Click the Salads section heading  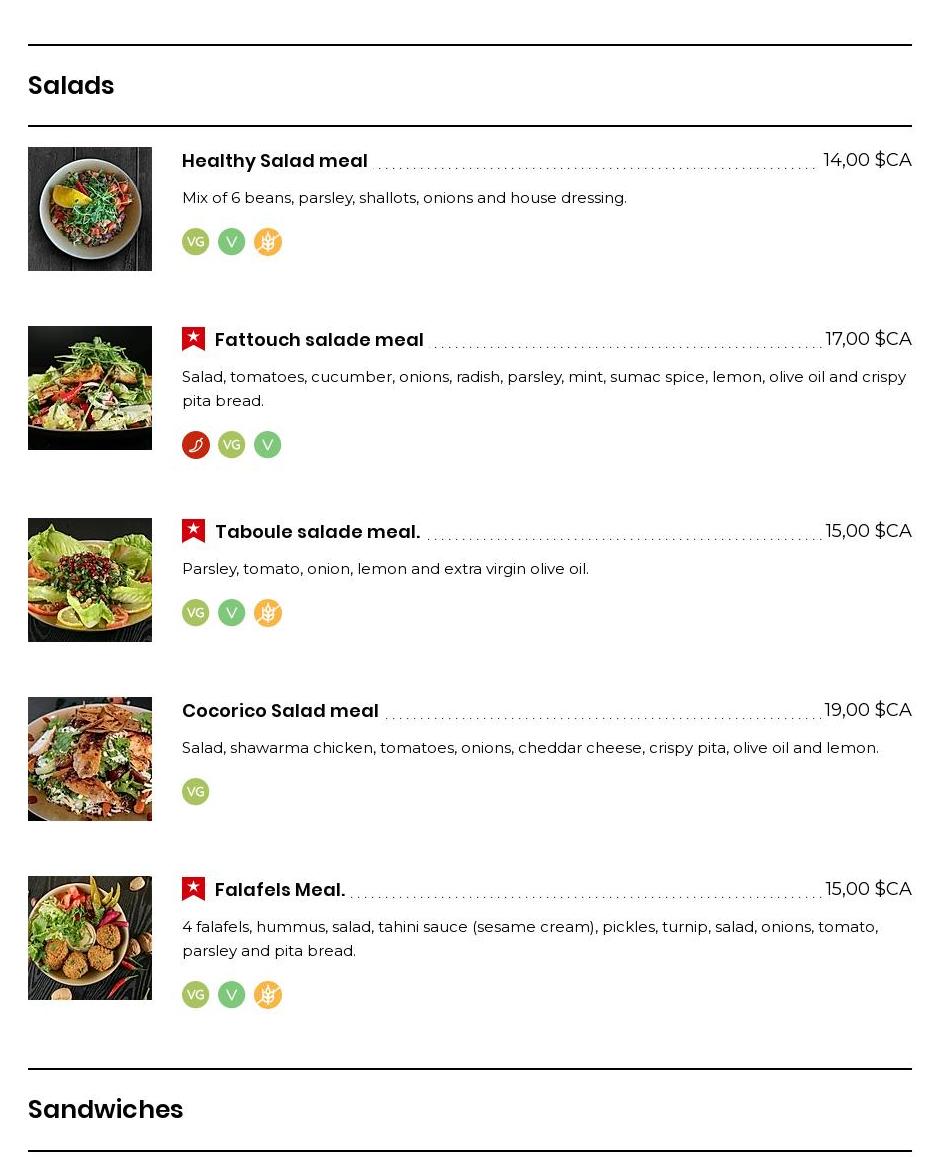pyautogui.click(x=71, y=86)
